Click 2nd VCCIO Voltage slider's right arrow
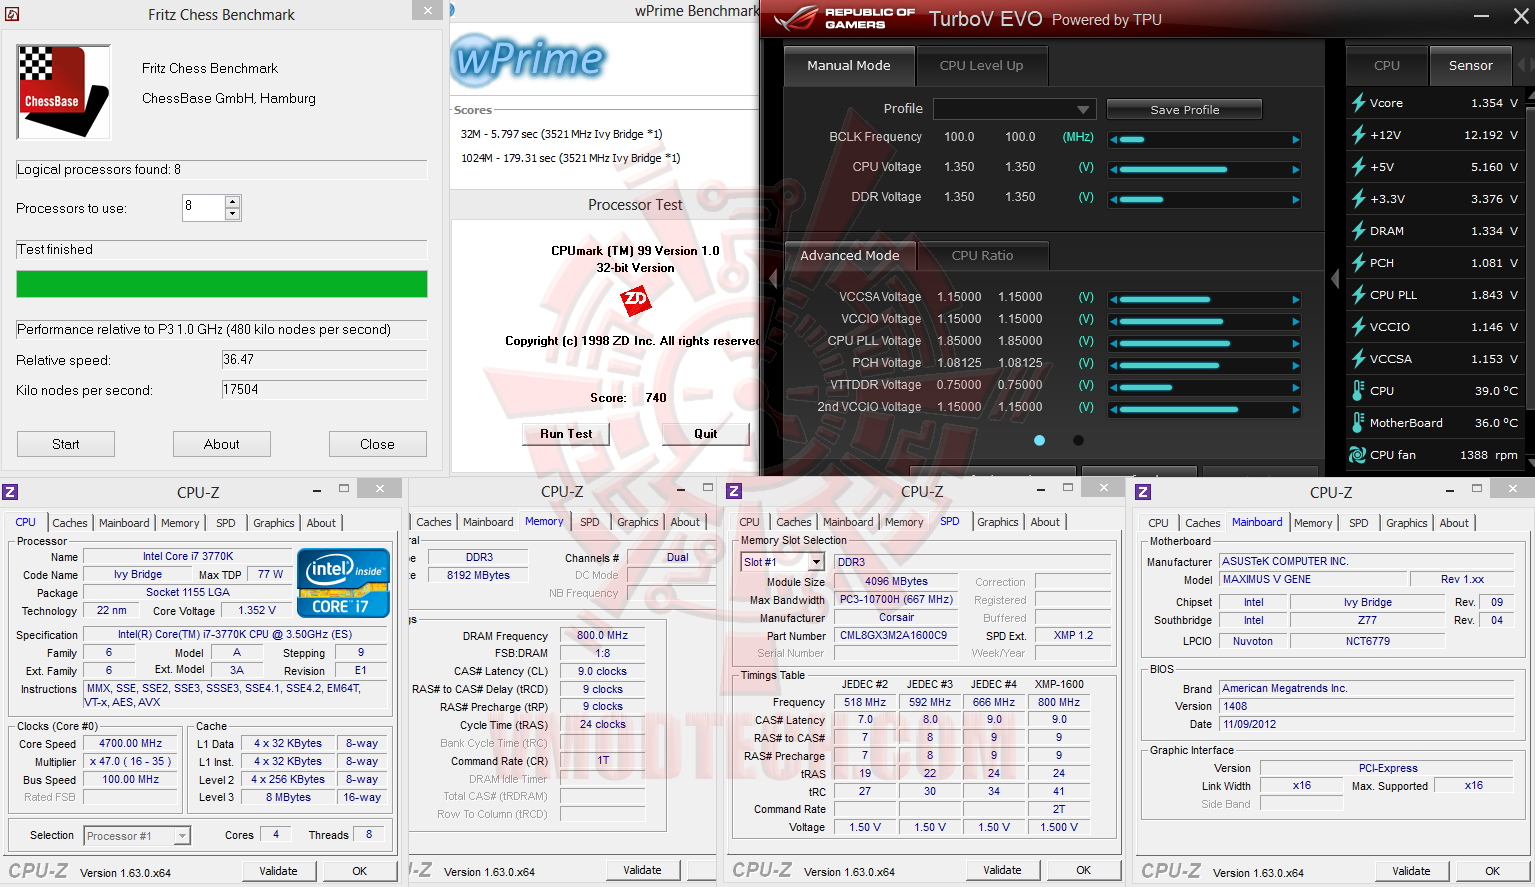 click(x=1296, y=410)
